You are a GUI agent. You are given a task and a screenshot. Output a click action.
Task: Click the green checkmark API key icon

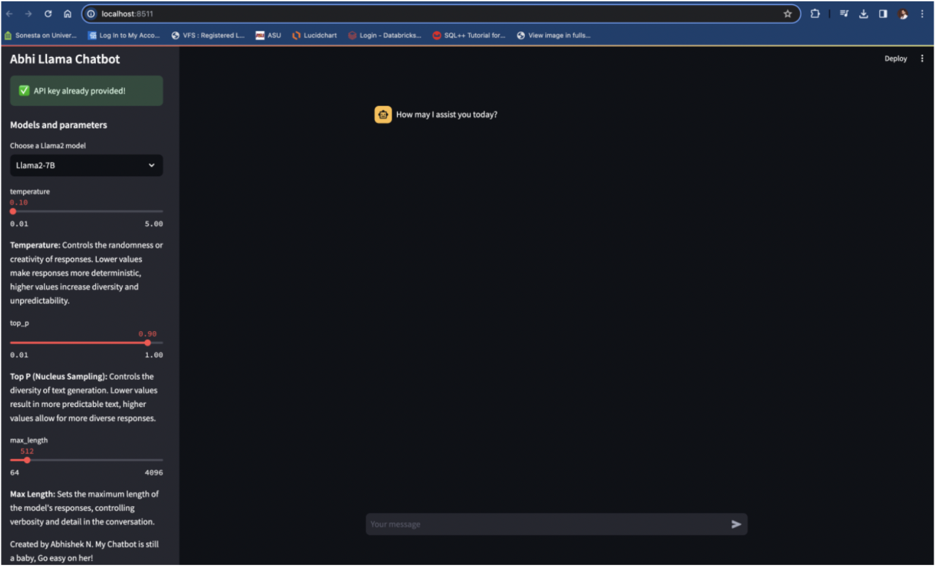point(24,91)
